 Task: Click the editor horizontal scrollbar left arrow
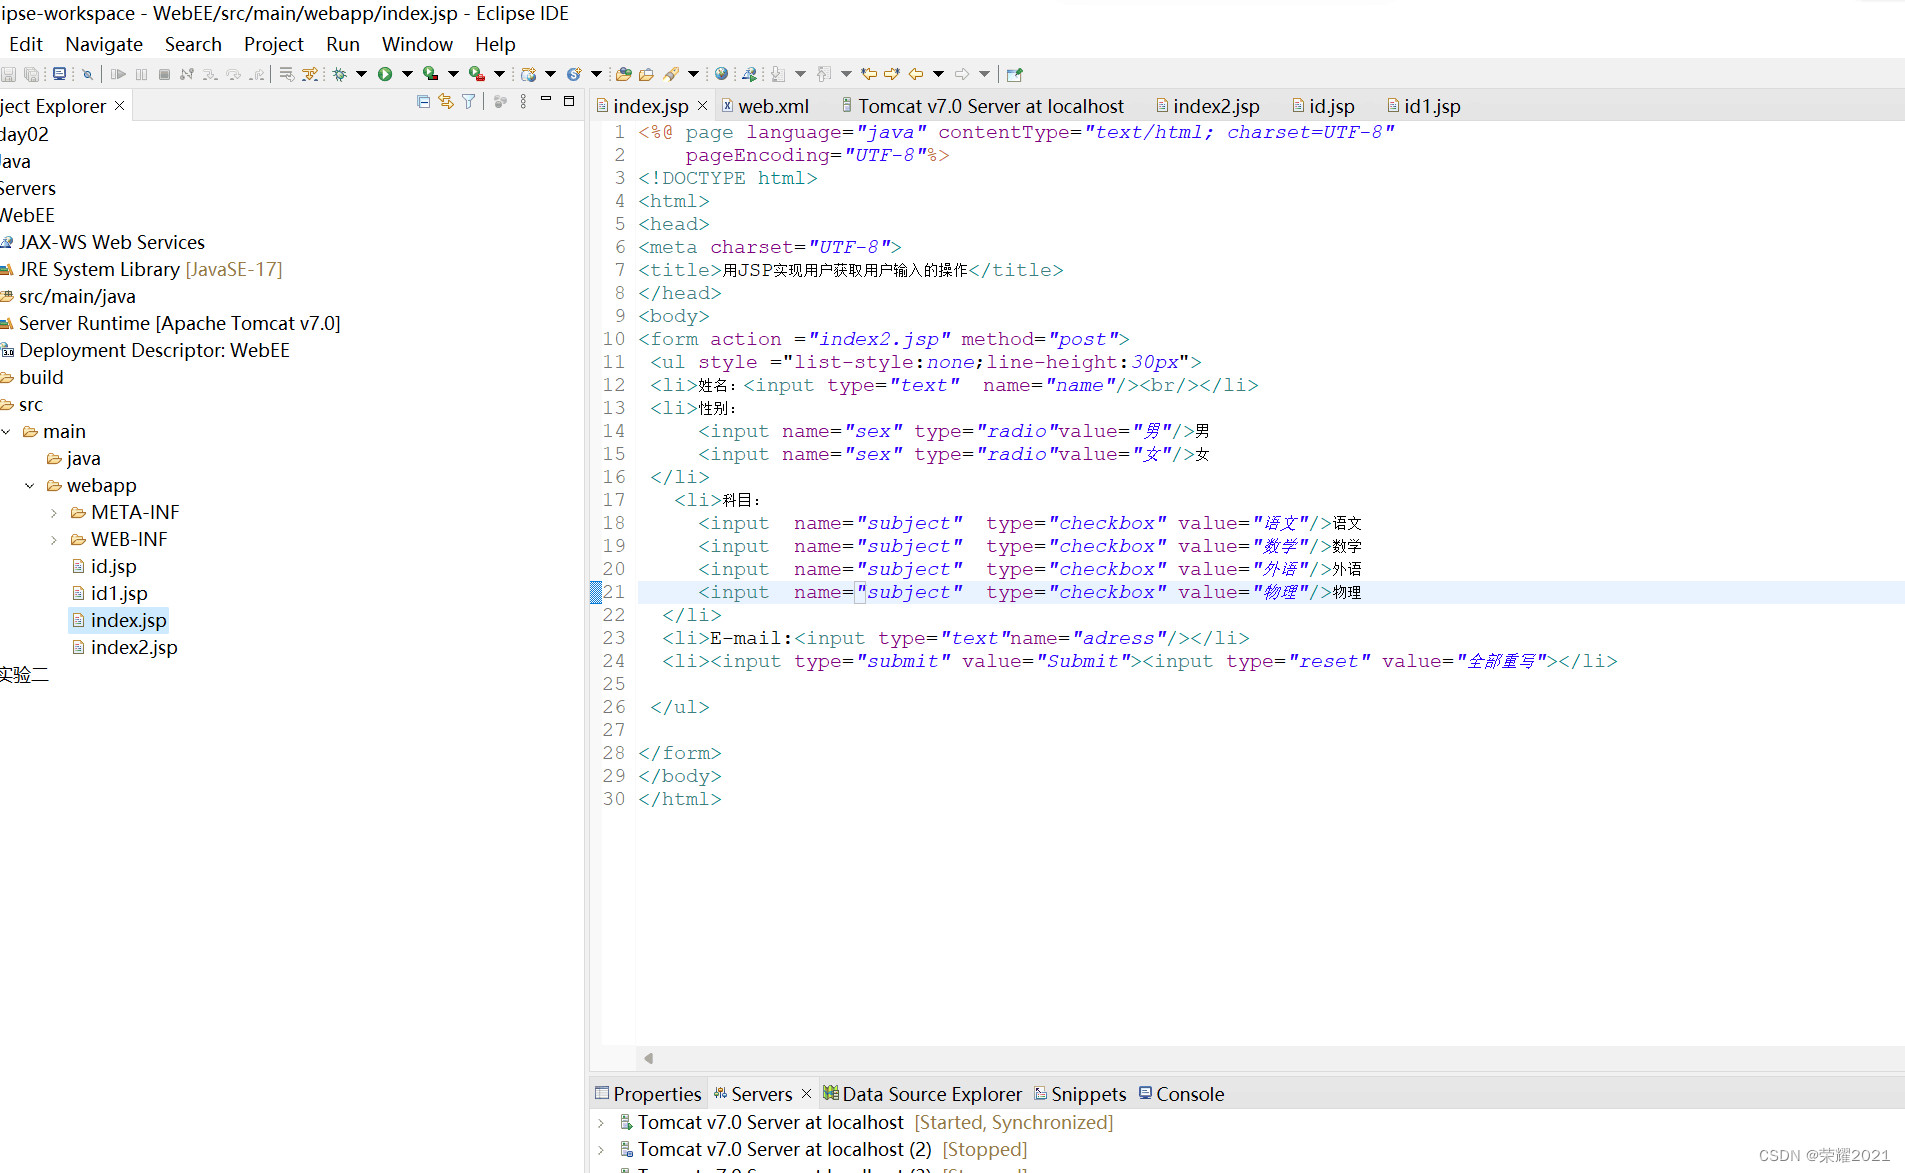648,1058
